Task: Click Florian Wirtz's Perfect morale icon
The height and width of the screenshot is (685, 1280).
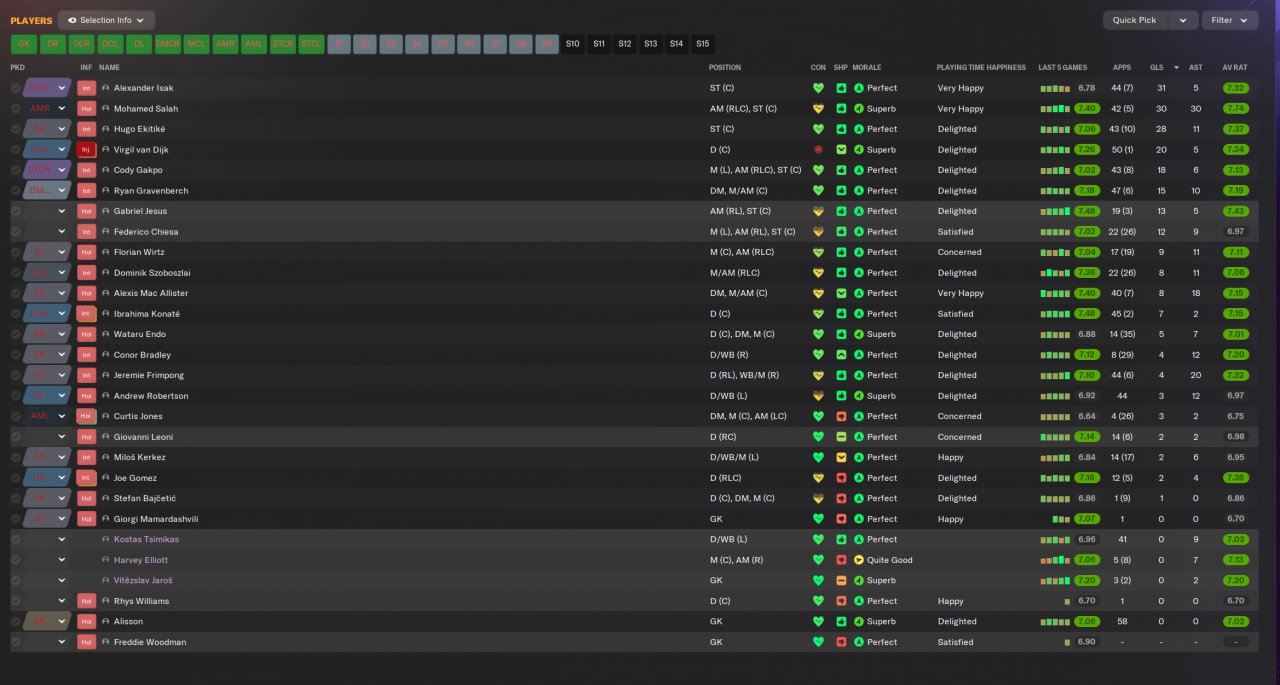Action: pos(858,252)
